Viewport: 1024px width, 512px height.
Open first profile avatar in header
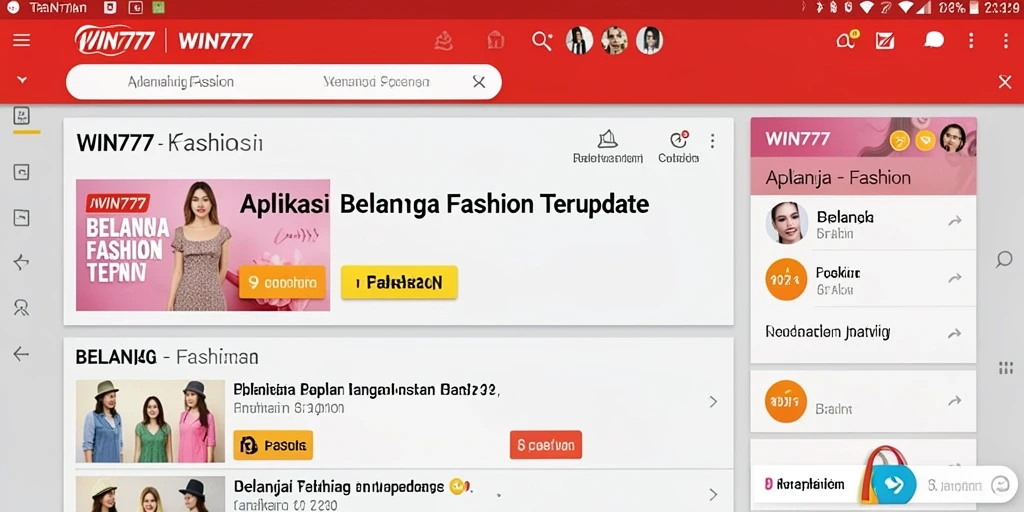tap(579, 40)
